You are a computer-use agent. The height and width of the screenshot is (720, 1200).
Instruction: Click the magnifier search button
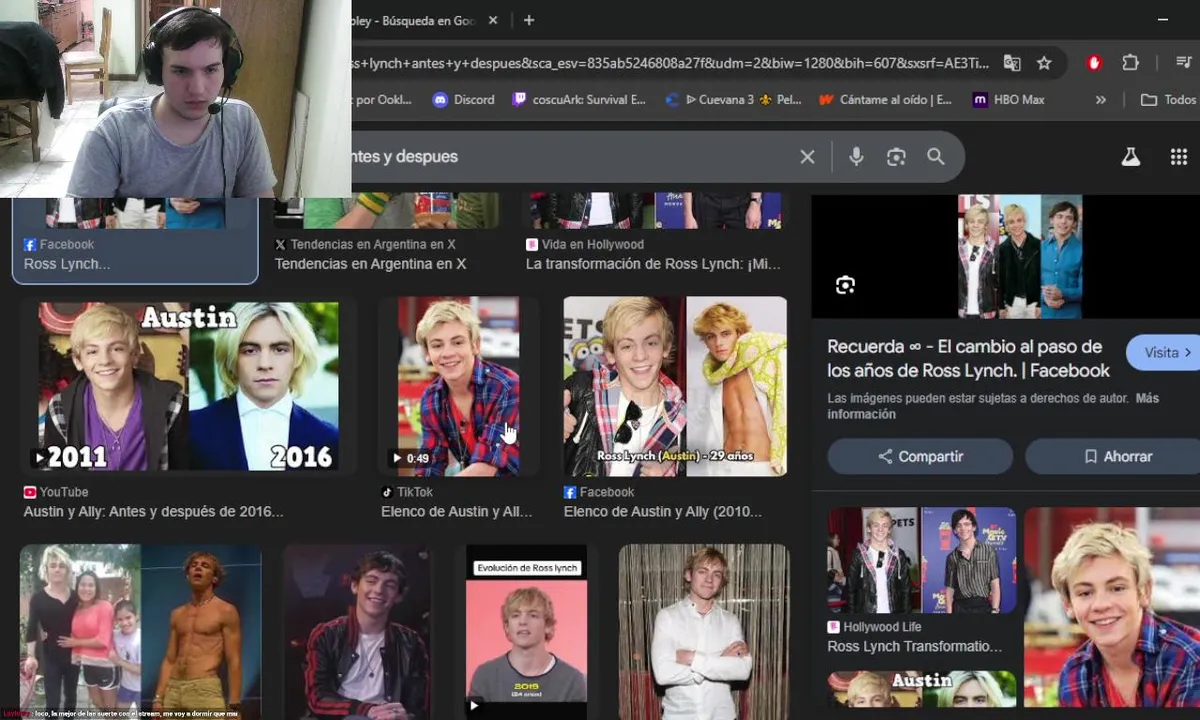coord(935,156)
